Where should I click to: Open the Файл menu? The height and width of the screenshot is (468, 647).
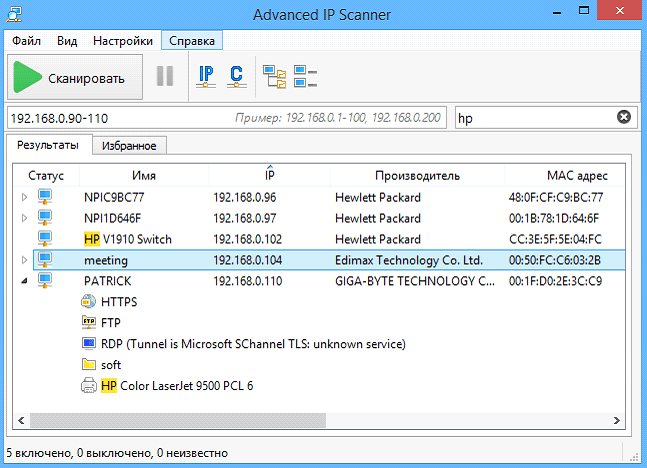[x=26, y=41]
